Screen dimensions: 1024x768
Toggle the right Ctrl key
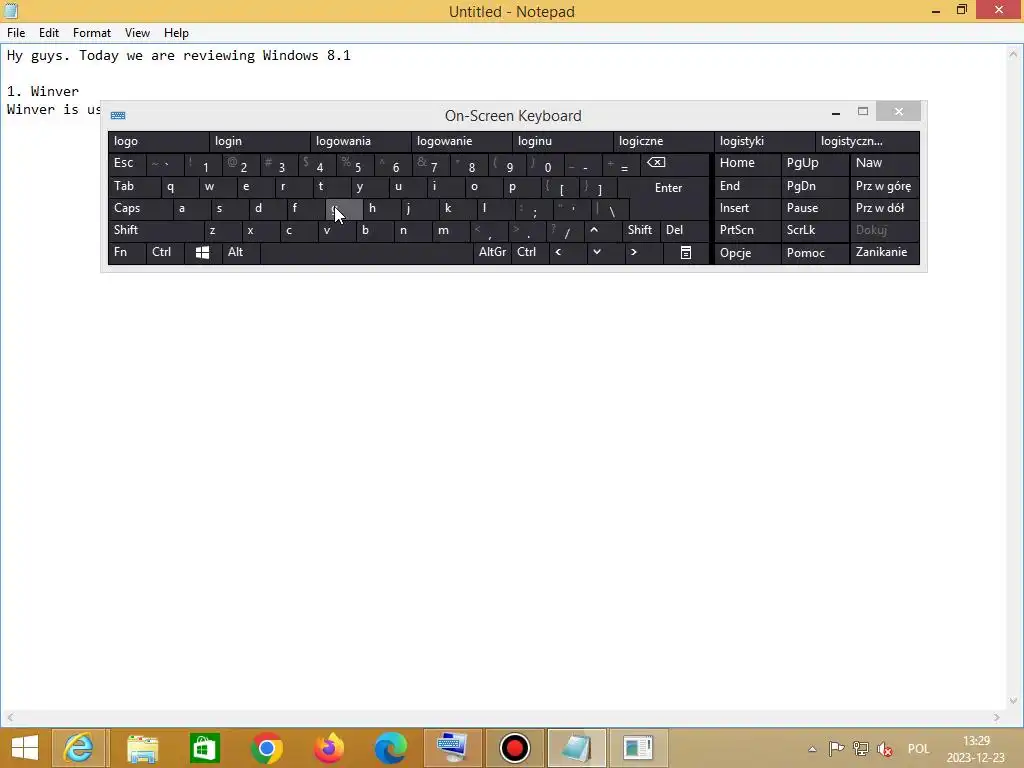pos(530,252)
